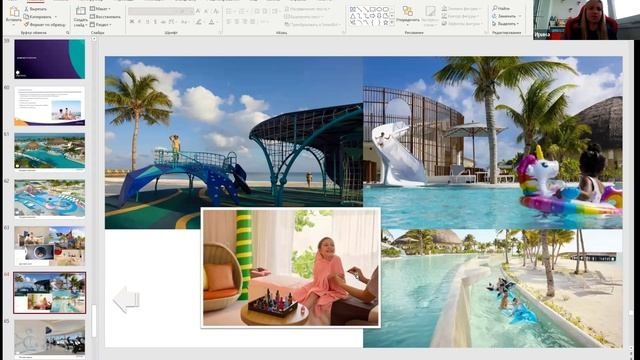Toggle text shadow formatting
Image resolution: width=640 pixels, height=360 pixels.
coord(155,22)
